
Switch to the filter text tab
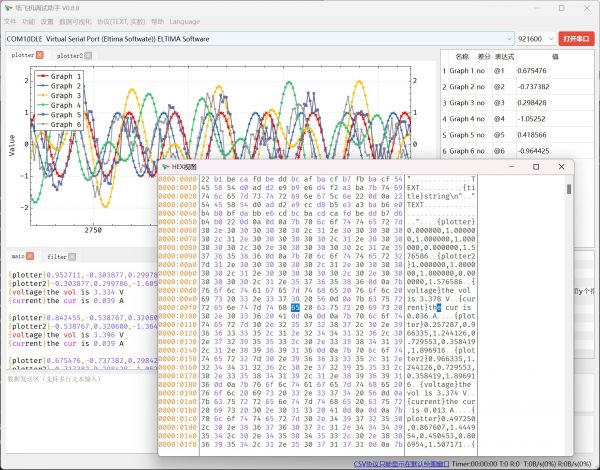pyautogui.click(x=57, y=257)
